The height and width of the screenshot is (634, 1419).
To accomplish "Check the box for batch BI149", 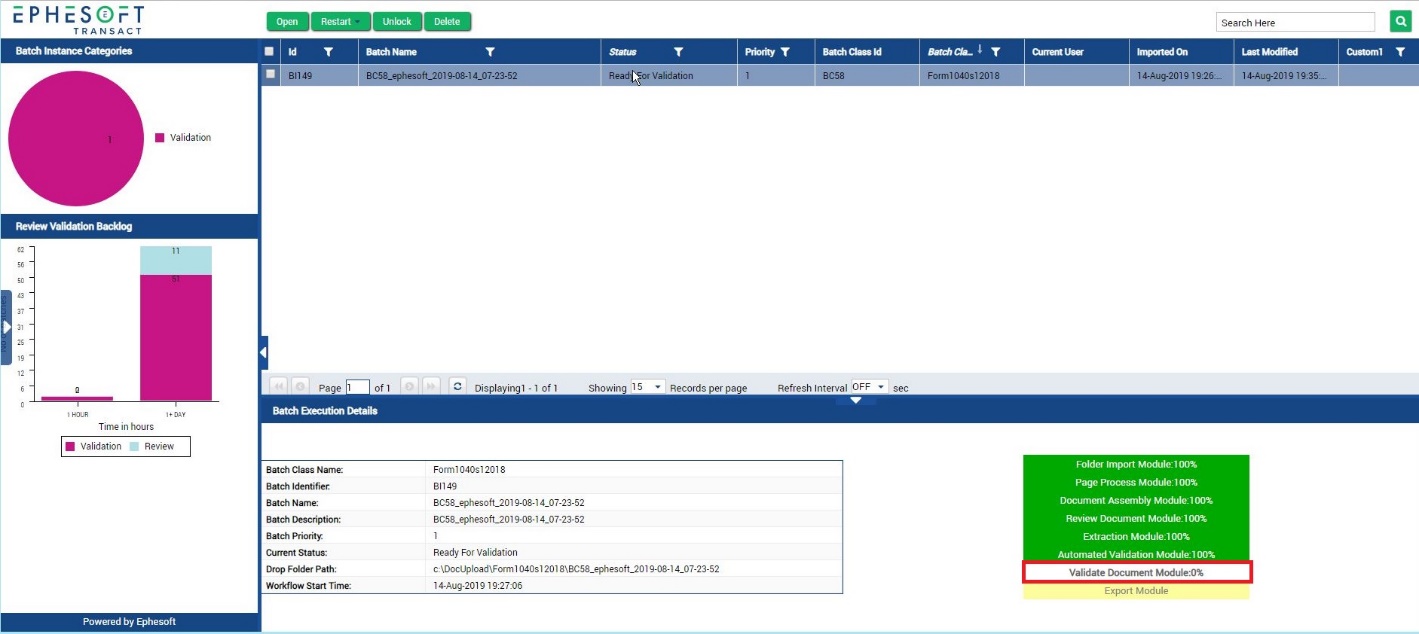I will pos(269,75).
